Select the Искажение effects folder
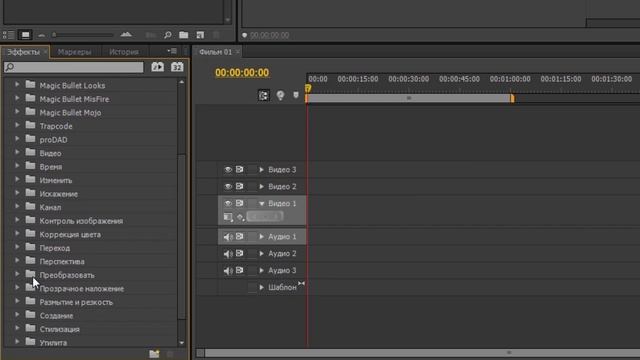Viewport: 640px width, 360px height. (x=58, y=194)
